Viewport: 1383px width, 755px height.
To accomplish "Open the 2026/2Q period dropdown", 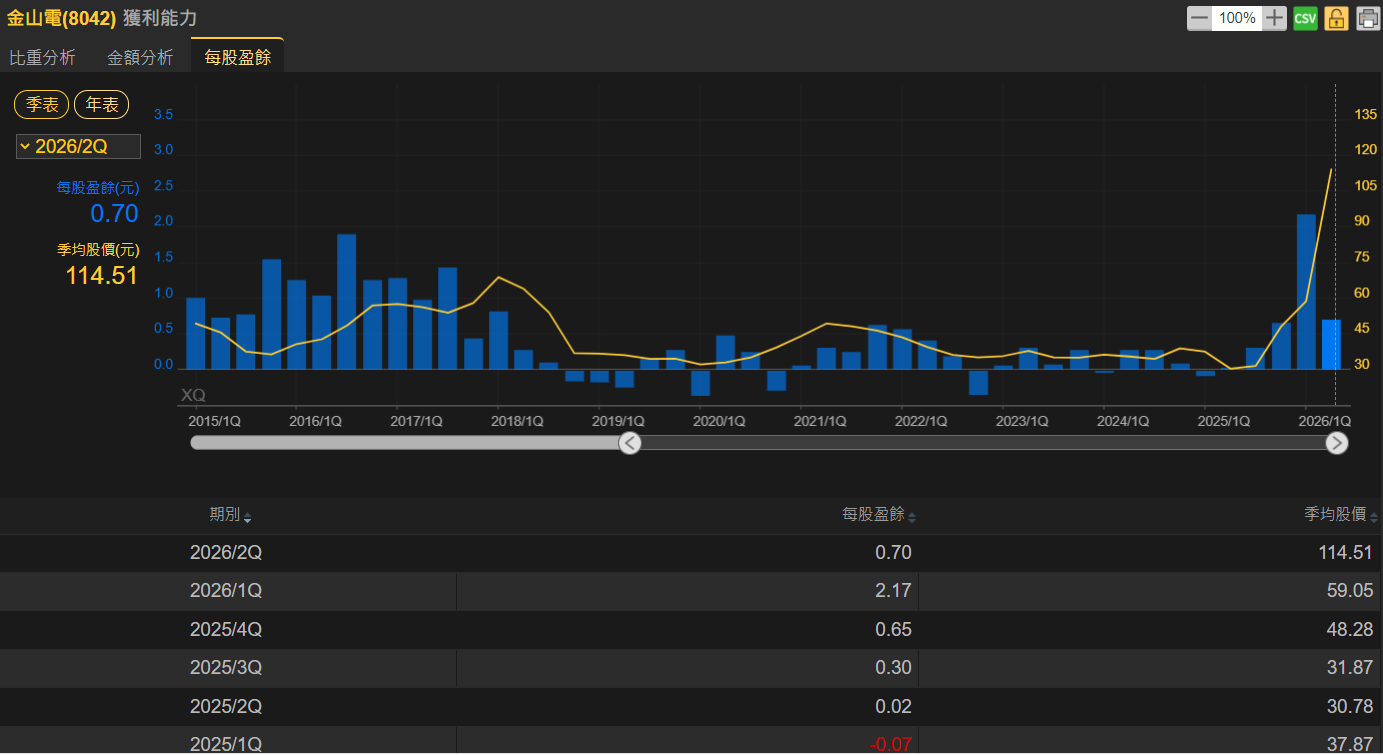I will point(78,147).
